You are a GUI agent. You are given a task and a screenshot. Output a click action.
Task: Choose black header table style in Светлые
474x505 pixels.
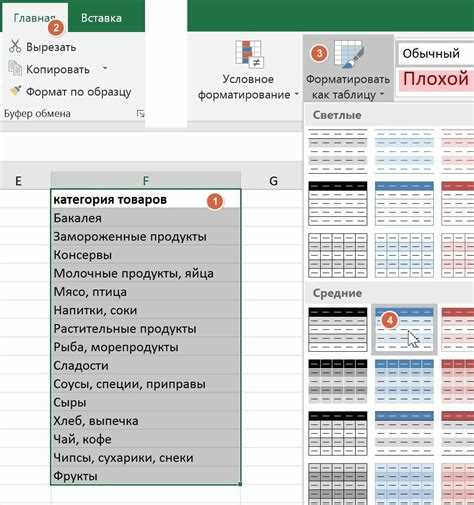click(x=338, y=203)
